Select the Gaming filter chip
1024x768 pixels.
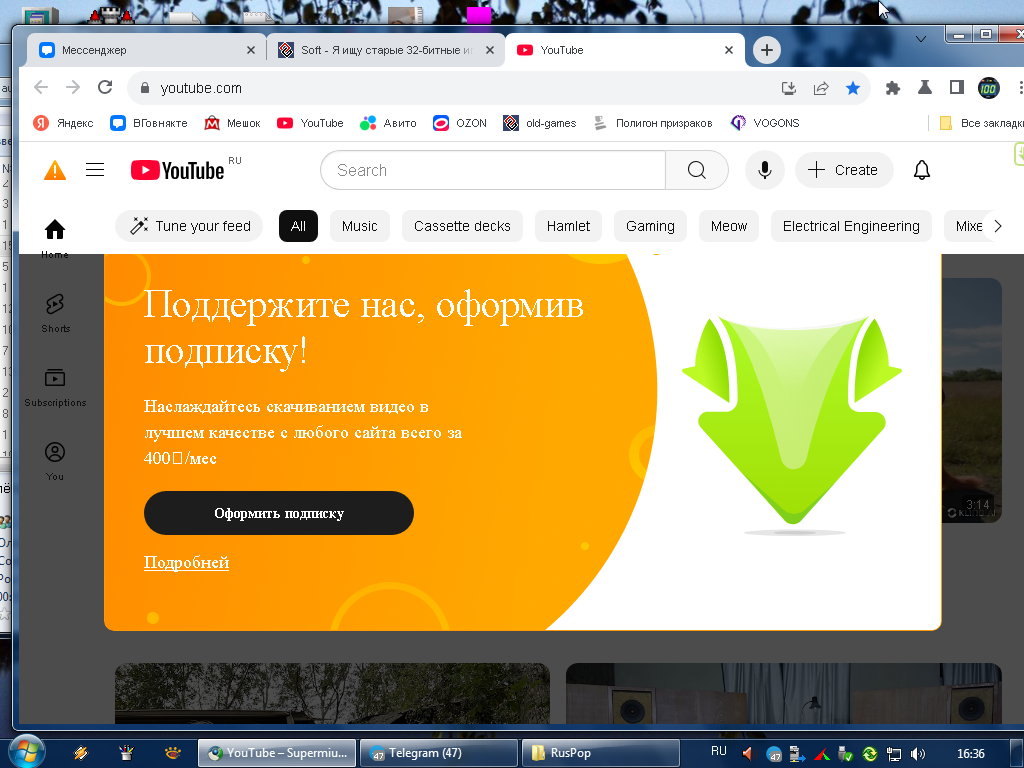click(x=650, y=226)
